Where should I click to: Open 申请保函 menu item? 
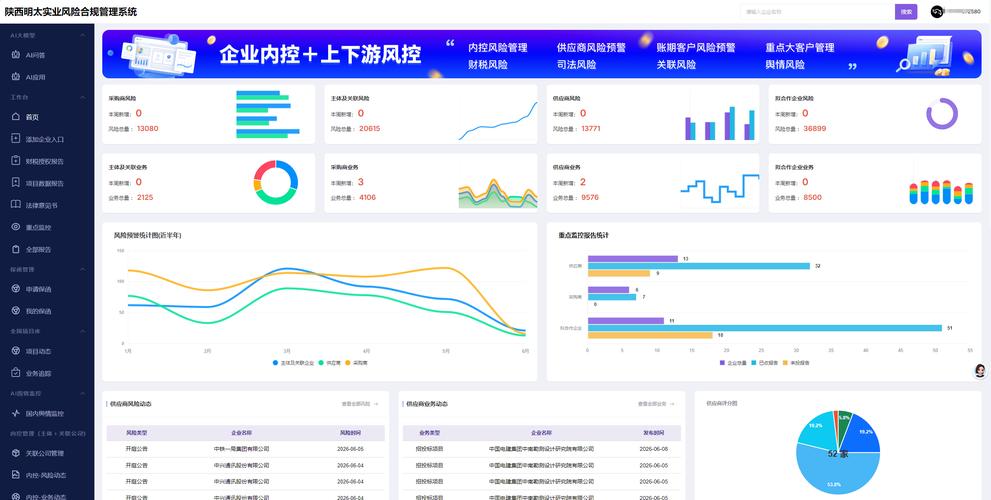[x=47, y=289]
